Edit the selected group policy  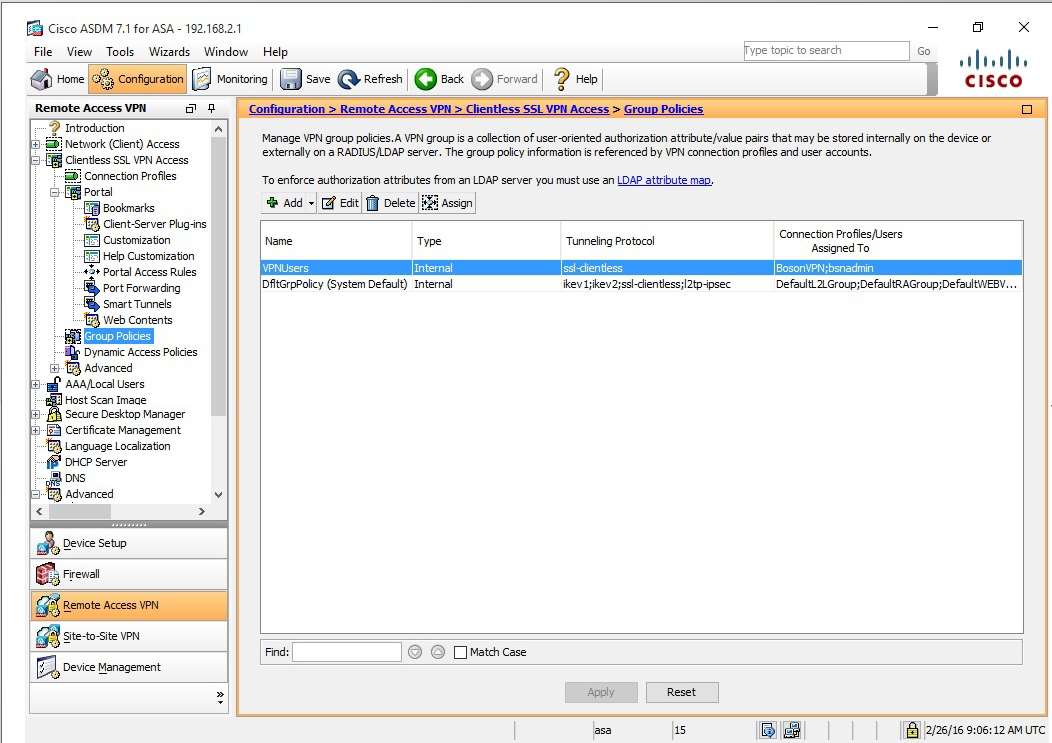pyautogui.click(x=340, y=203)
